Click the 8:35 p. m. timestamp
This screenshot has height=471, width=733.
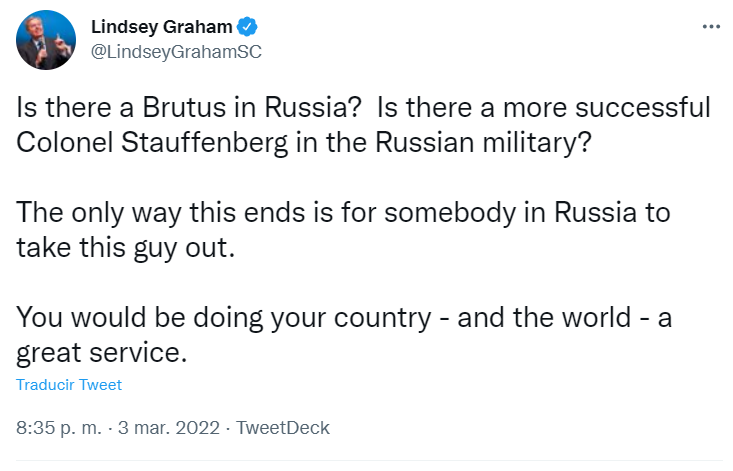tap(59, 428)
